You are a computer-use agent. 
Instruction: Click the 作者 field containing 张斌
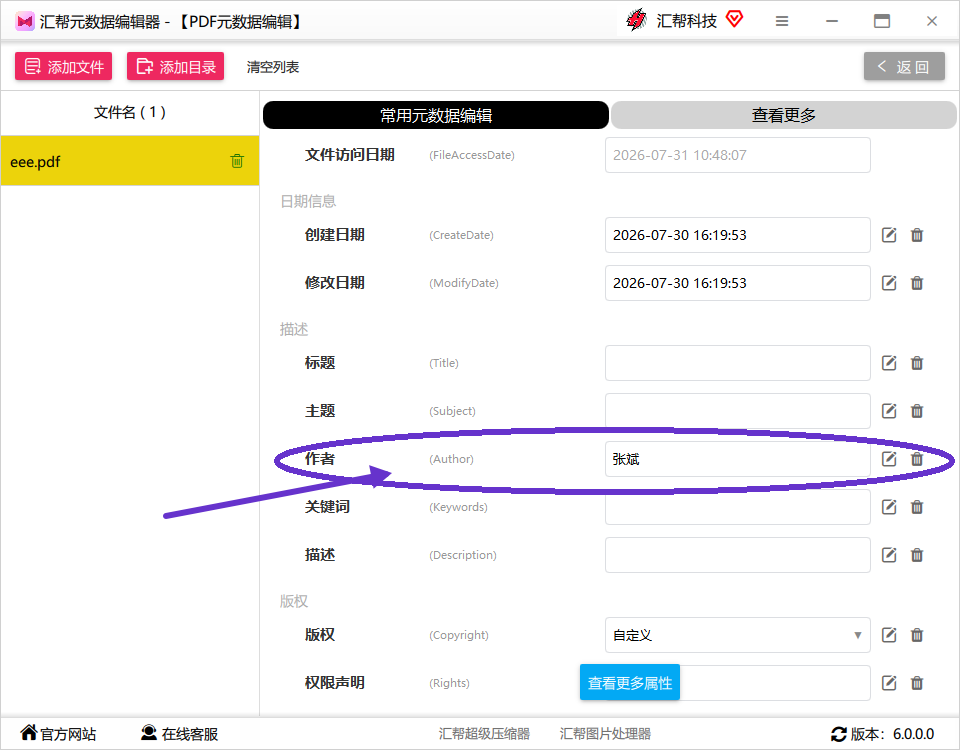coord(737,459)
